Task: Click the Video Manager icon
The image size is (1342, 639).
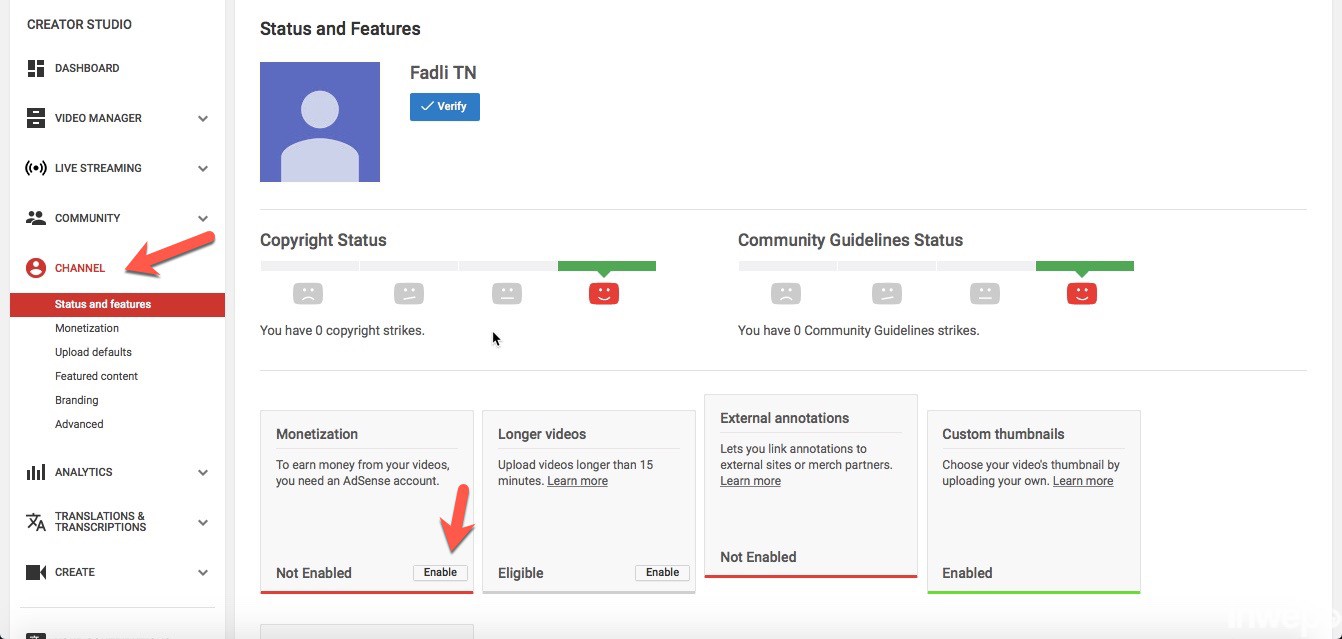Action: (36, 118)
